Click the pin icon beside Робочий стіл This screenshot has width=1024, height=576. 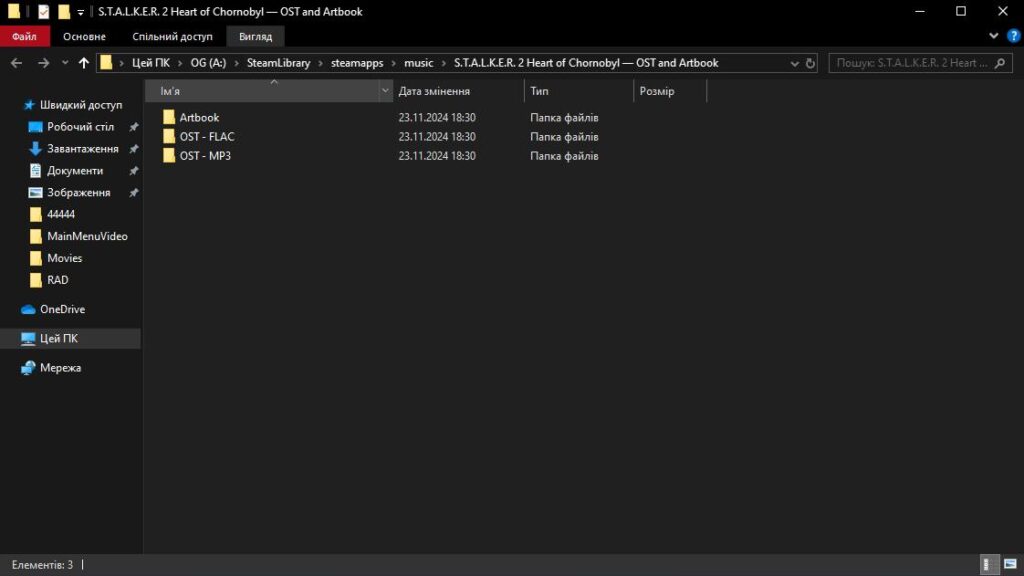[133, 127]
